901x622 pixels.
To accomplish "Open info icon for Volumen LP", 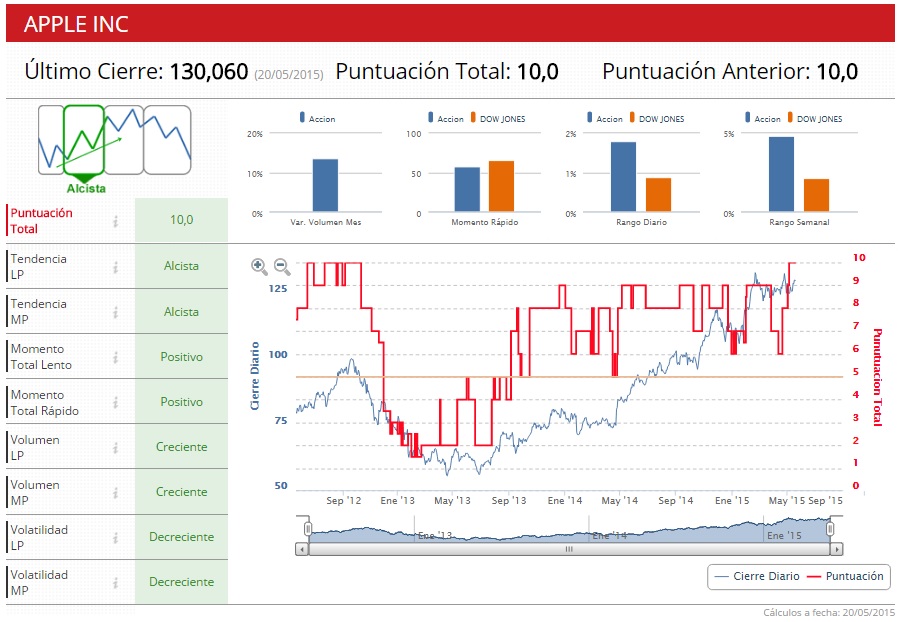I will pos(115,447).
